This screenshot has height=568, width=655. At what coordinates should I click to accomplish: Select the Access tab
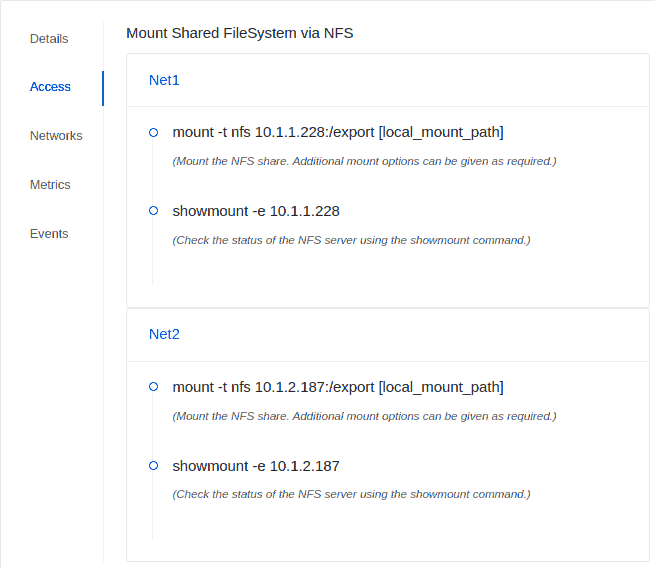tap(50, 87)
